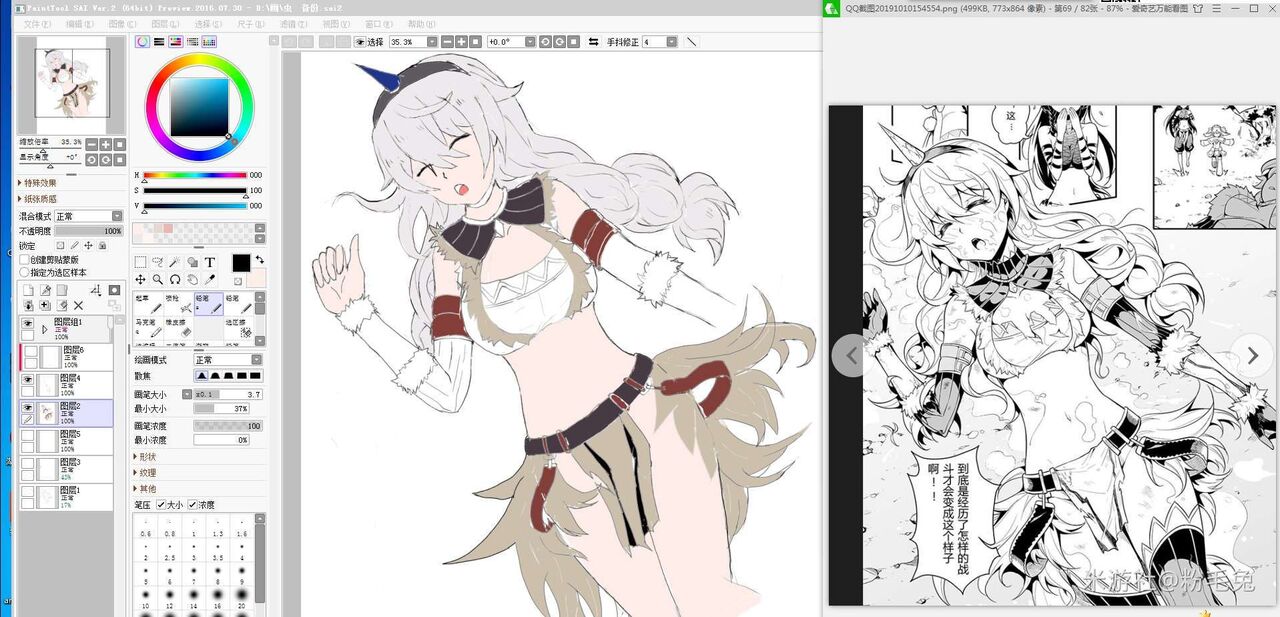Open the 混合模式 blend mode dropdown

[88, 216]
